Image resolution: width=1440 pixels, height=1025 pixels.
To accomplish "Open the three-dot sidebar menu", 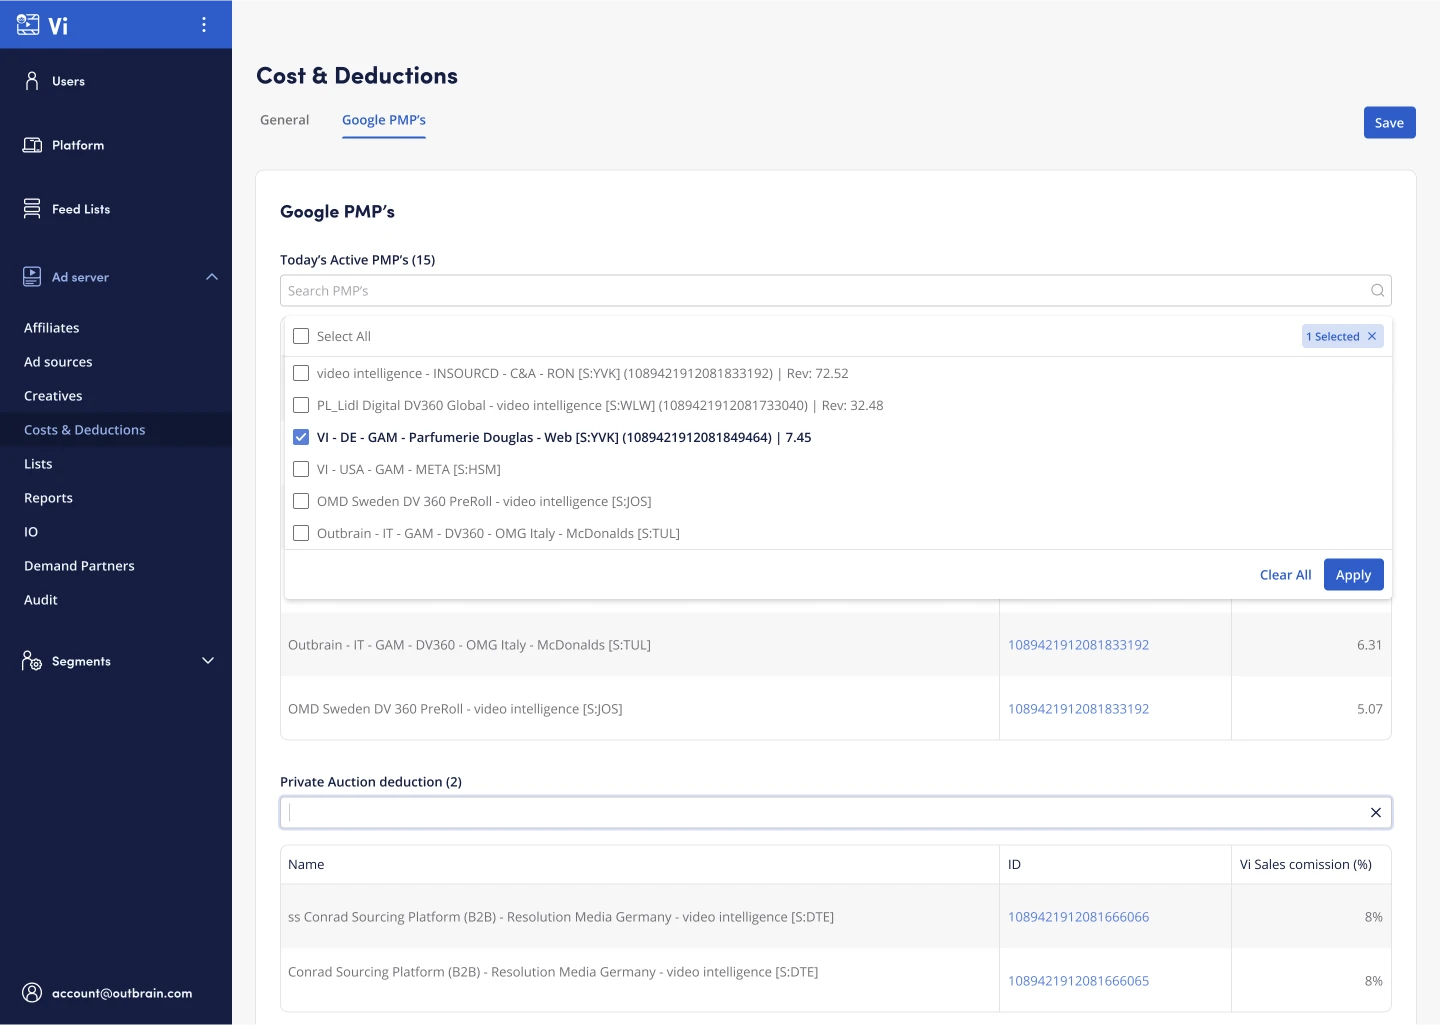I will (x=204, y=25).
